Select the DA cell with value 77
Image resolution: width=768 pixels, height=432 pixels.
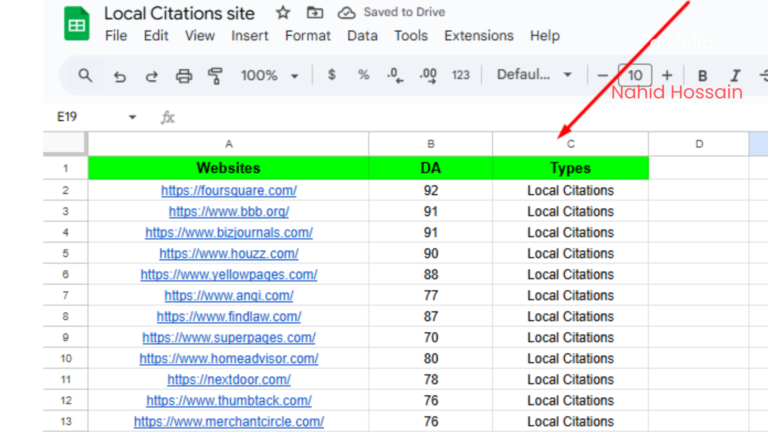point(431,296)
